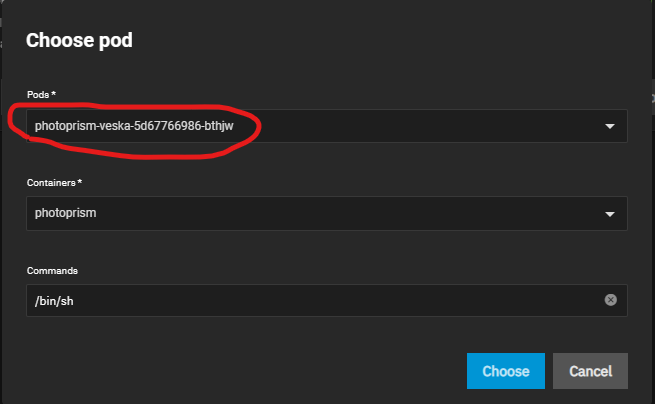Click the partially hidden icon at right edge
This screenshot has width=655, height=404.
(x=653, y=99)
